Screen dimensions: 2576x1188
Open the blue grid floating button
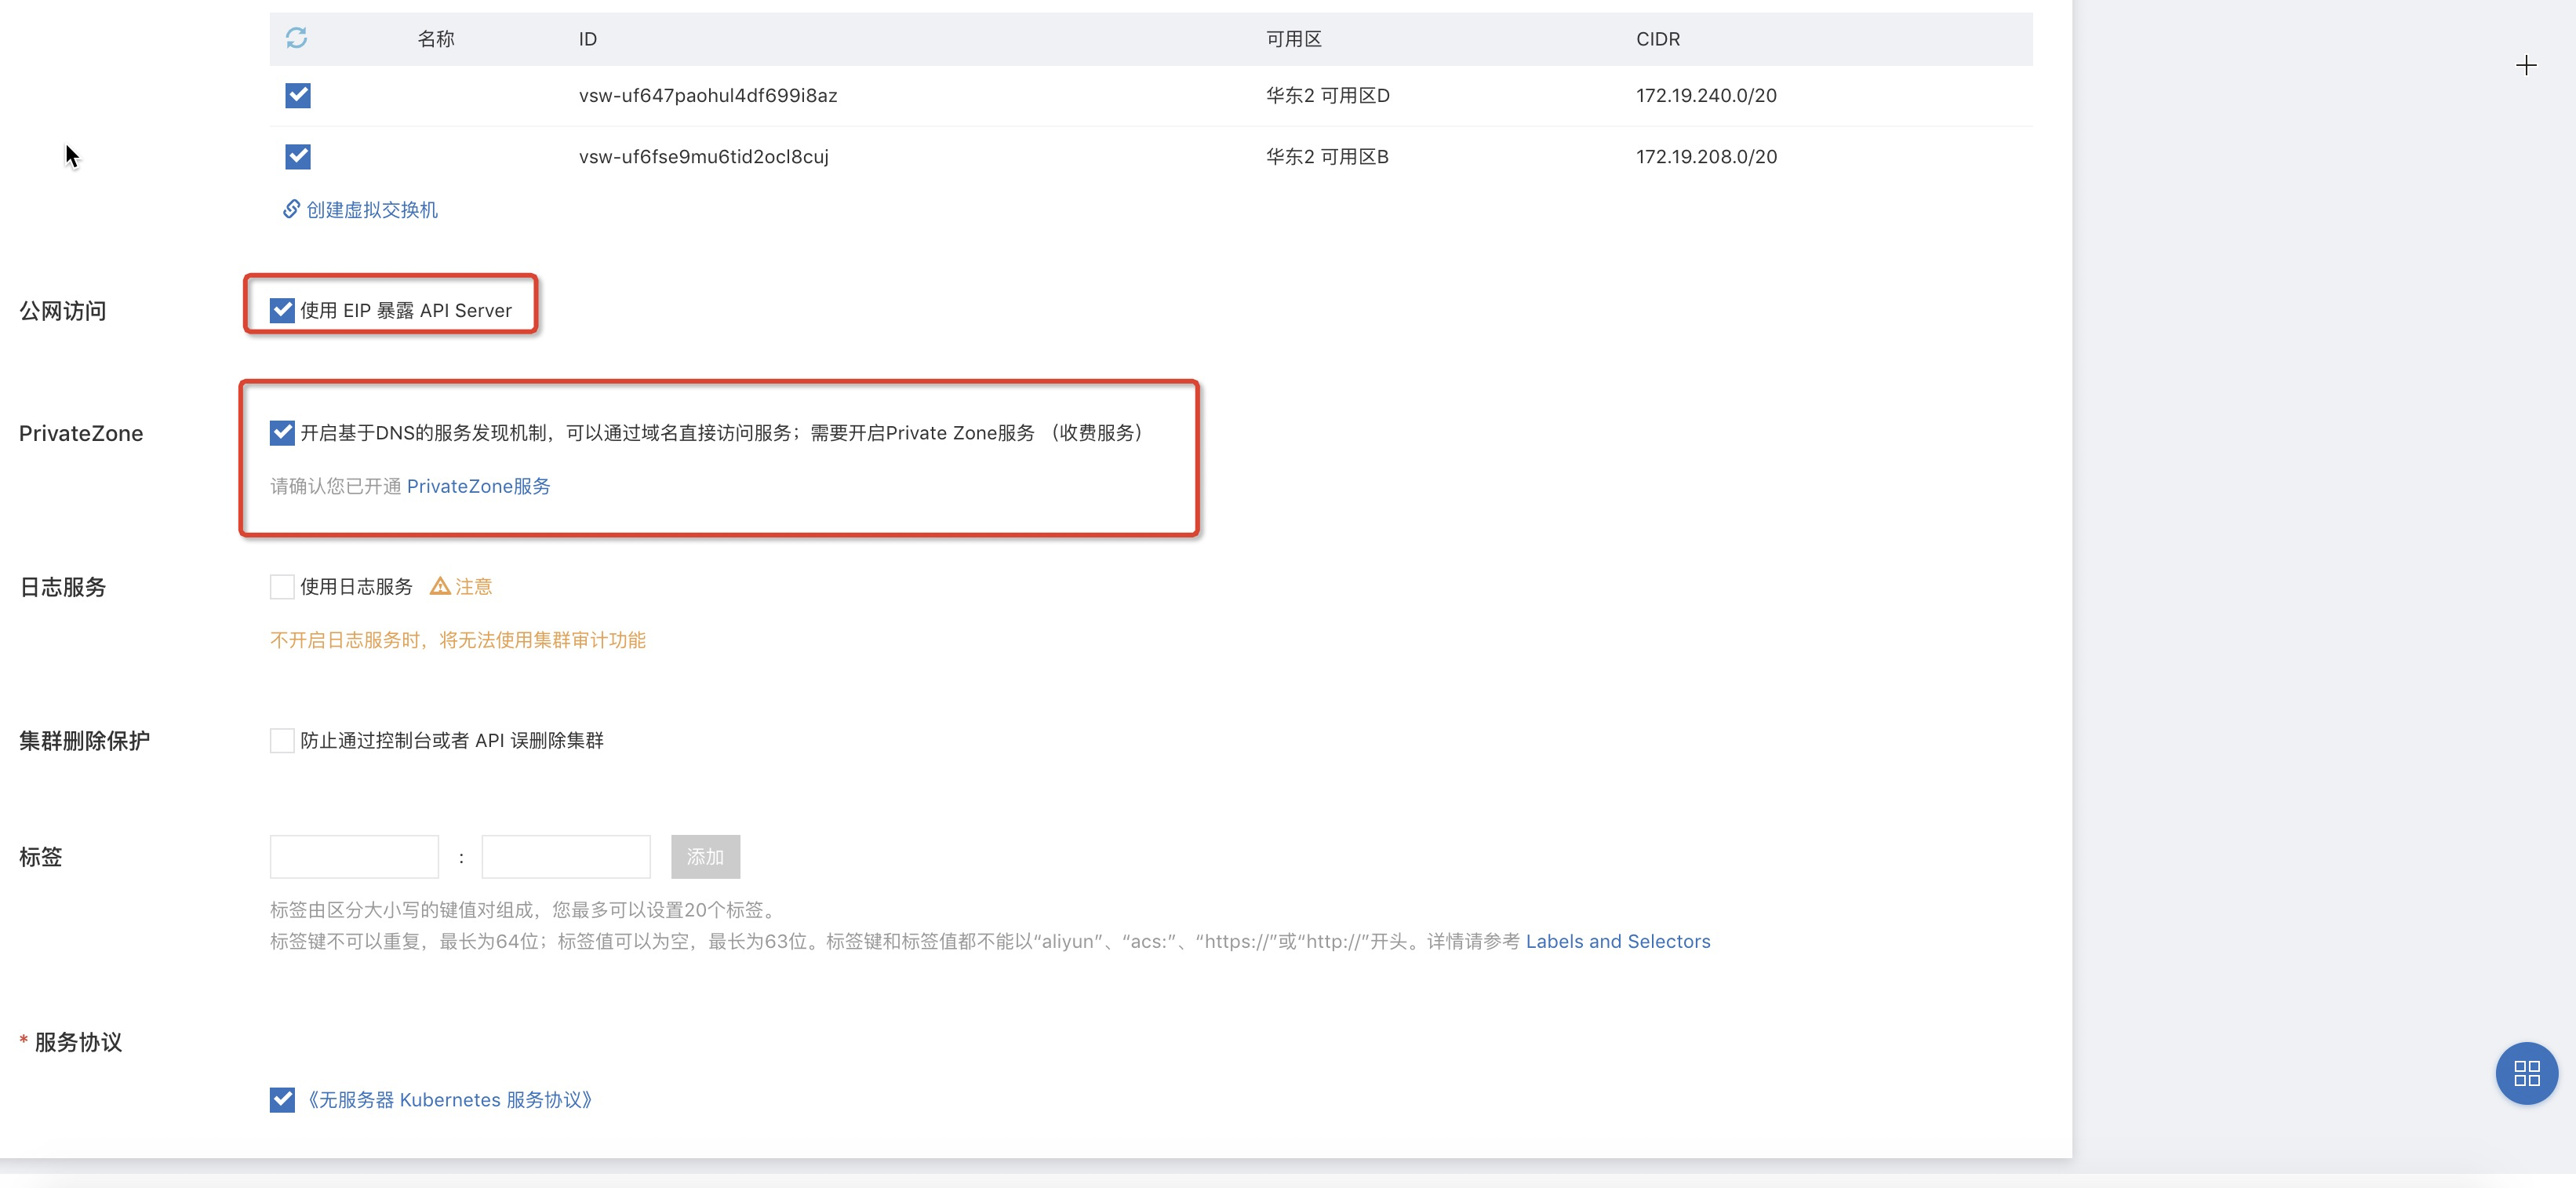[2526, 1073]
